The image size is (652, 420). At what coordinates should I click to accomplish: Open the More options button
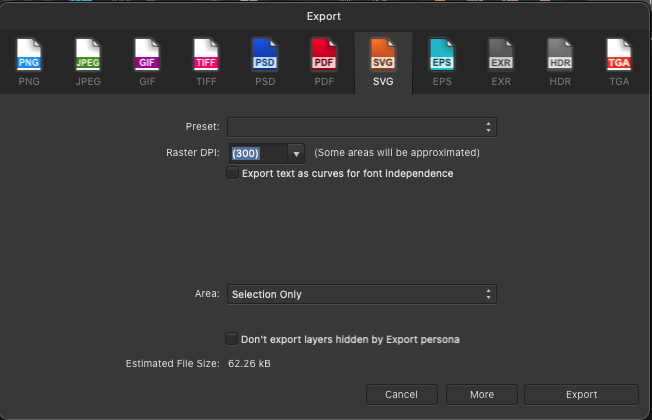tap(482, 395)
